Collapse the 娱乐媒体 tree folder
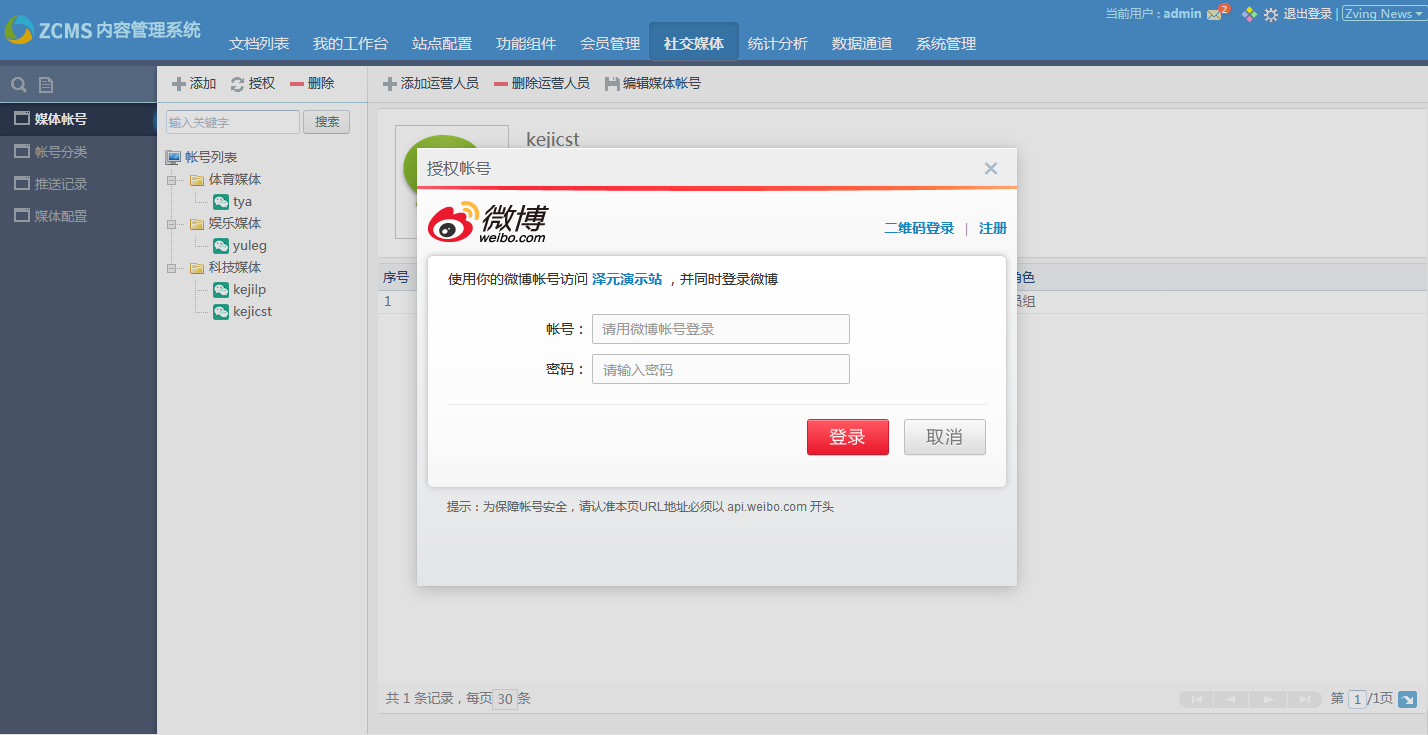Image resolution: width=1428 pixels, height=735 pixels. [x=172, y=224]
